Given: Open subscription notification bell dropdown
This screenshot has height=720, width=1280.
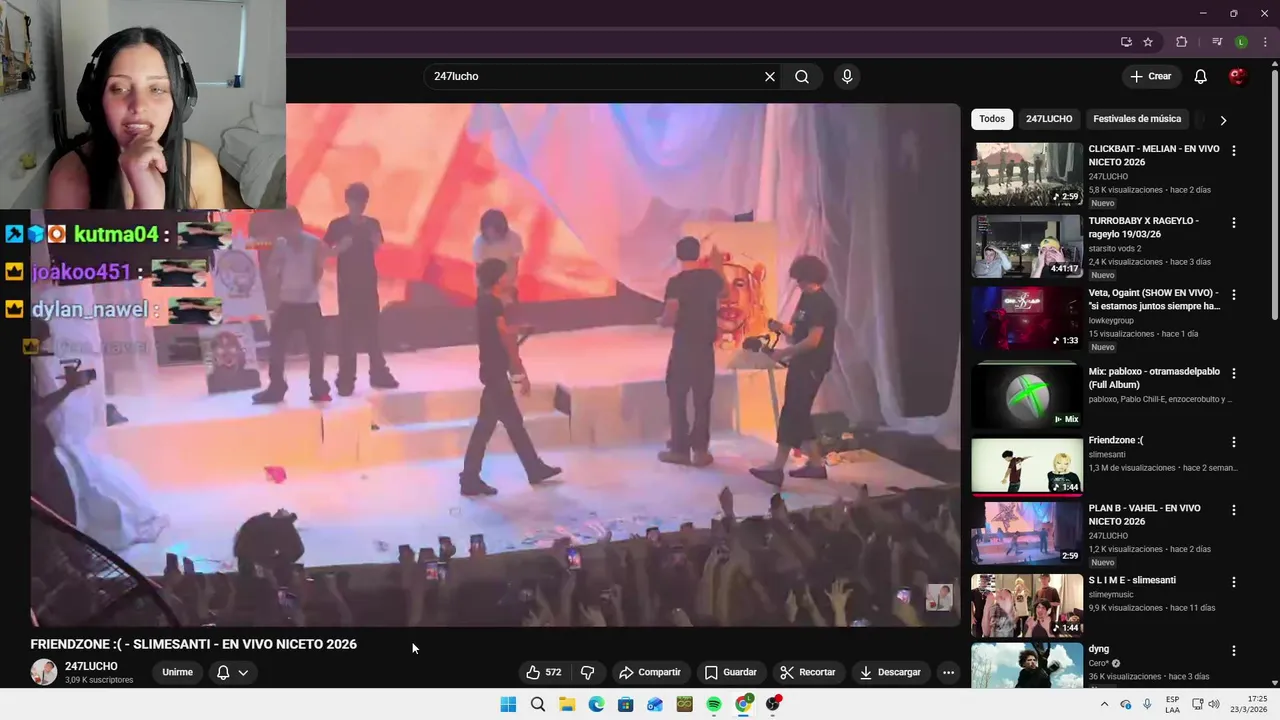Looking at the screenshot, I should [x=232, y=672].
